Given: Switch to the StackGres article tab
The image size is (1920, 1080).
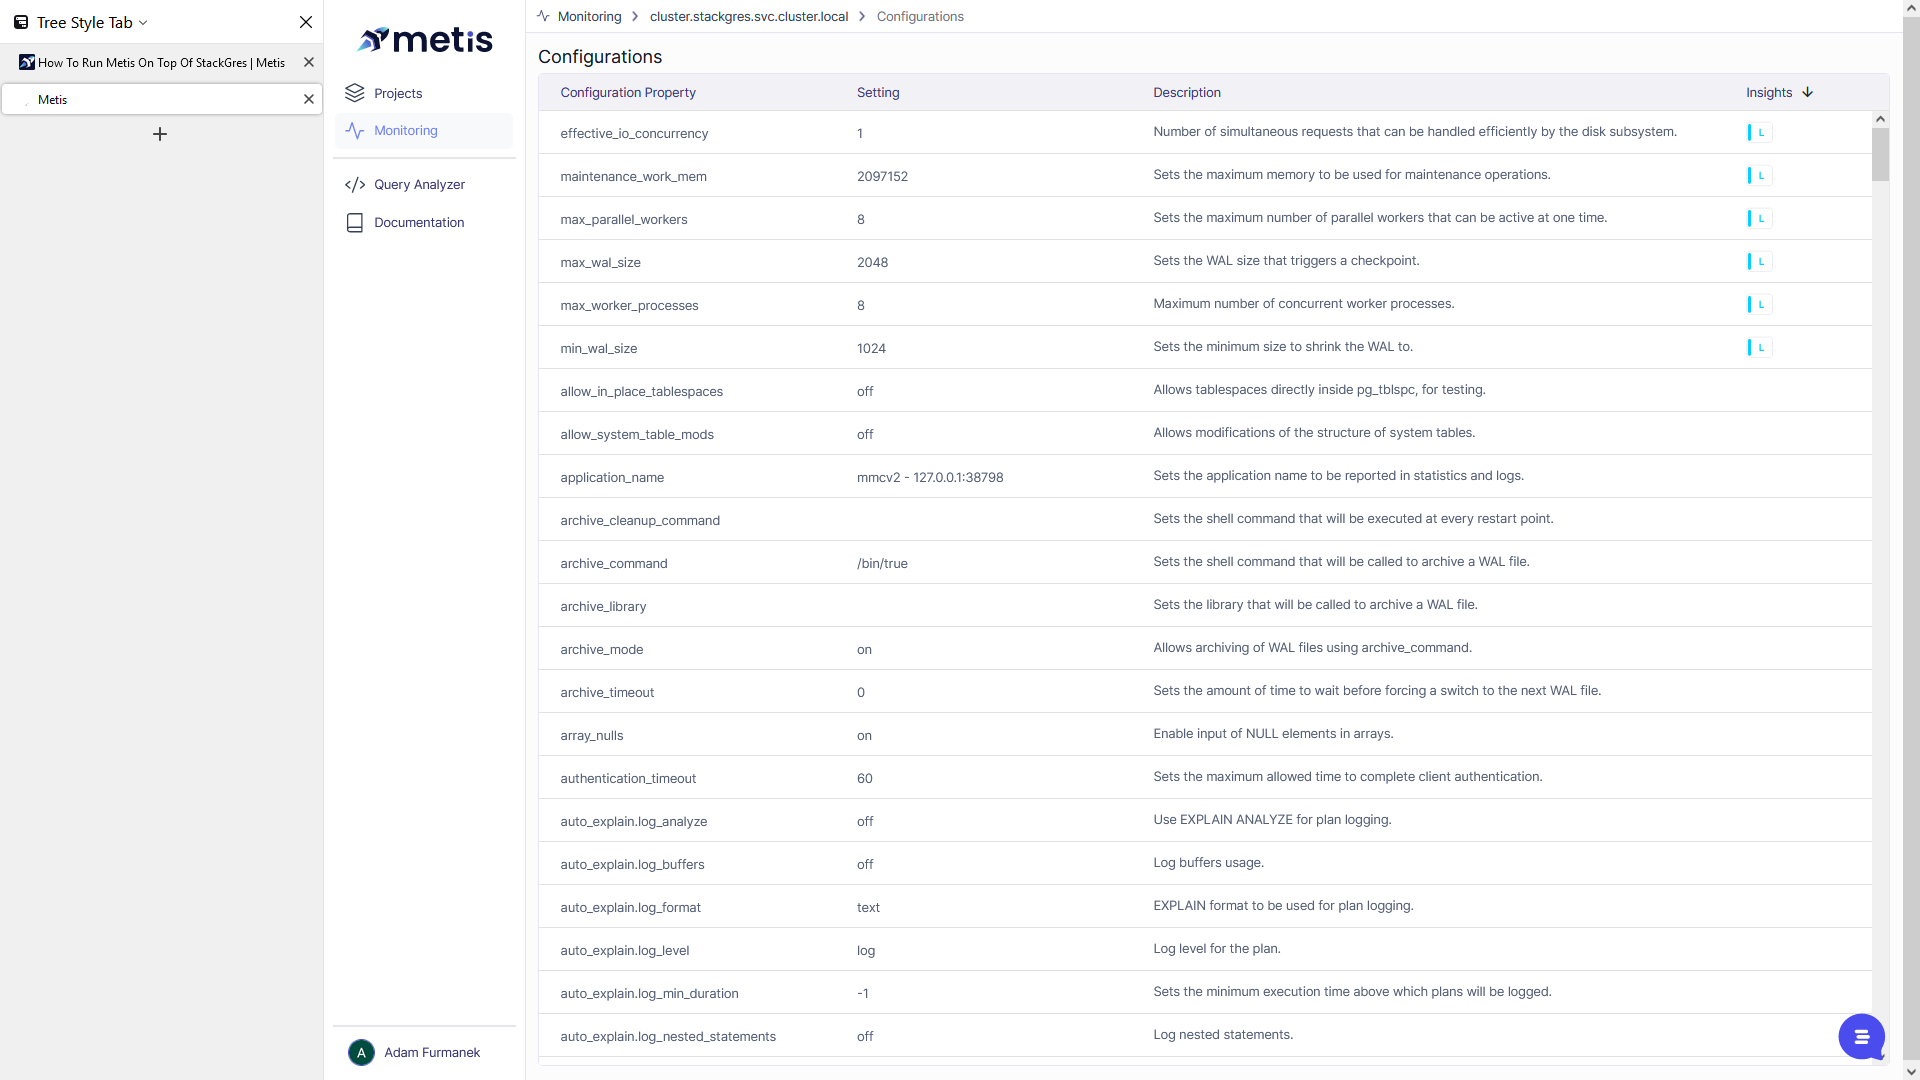Looking at the screenshot, I should 161,62.
